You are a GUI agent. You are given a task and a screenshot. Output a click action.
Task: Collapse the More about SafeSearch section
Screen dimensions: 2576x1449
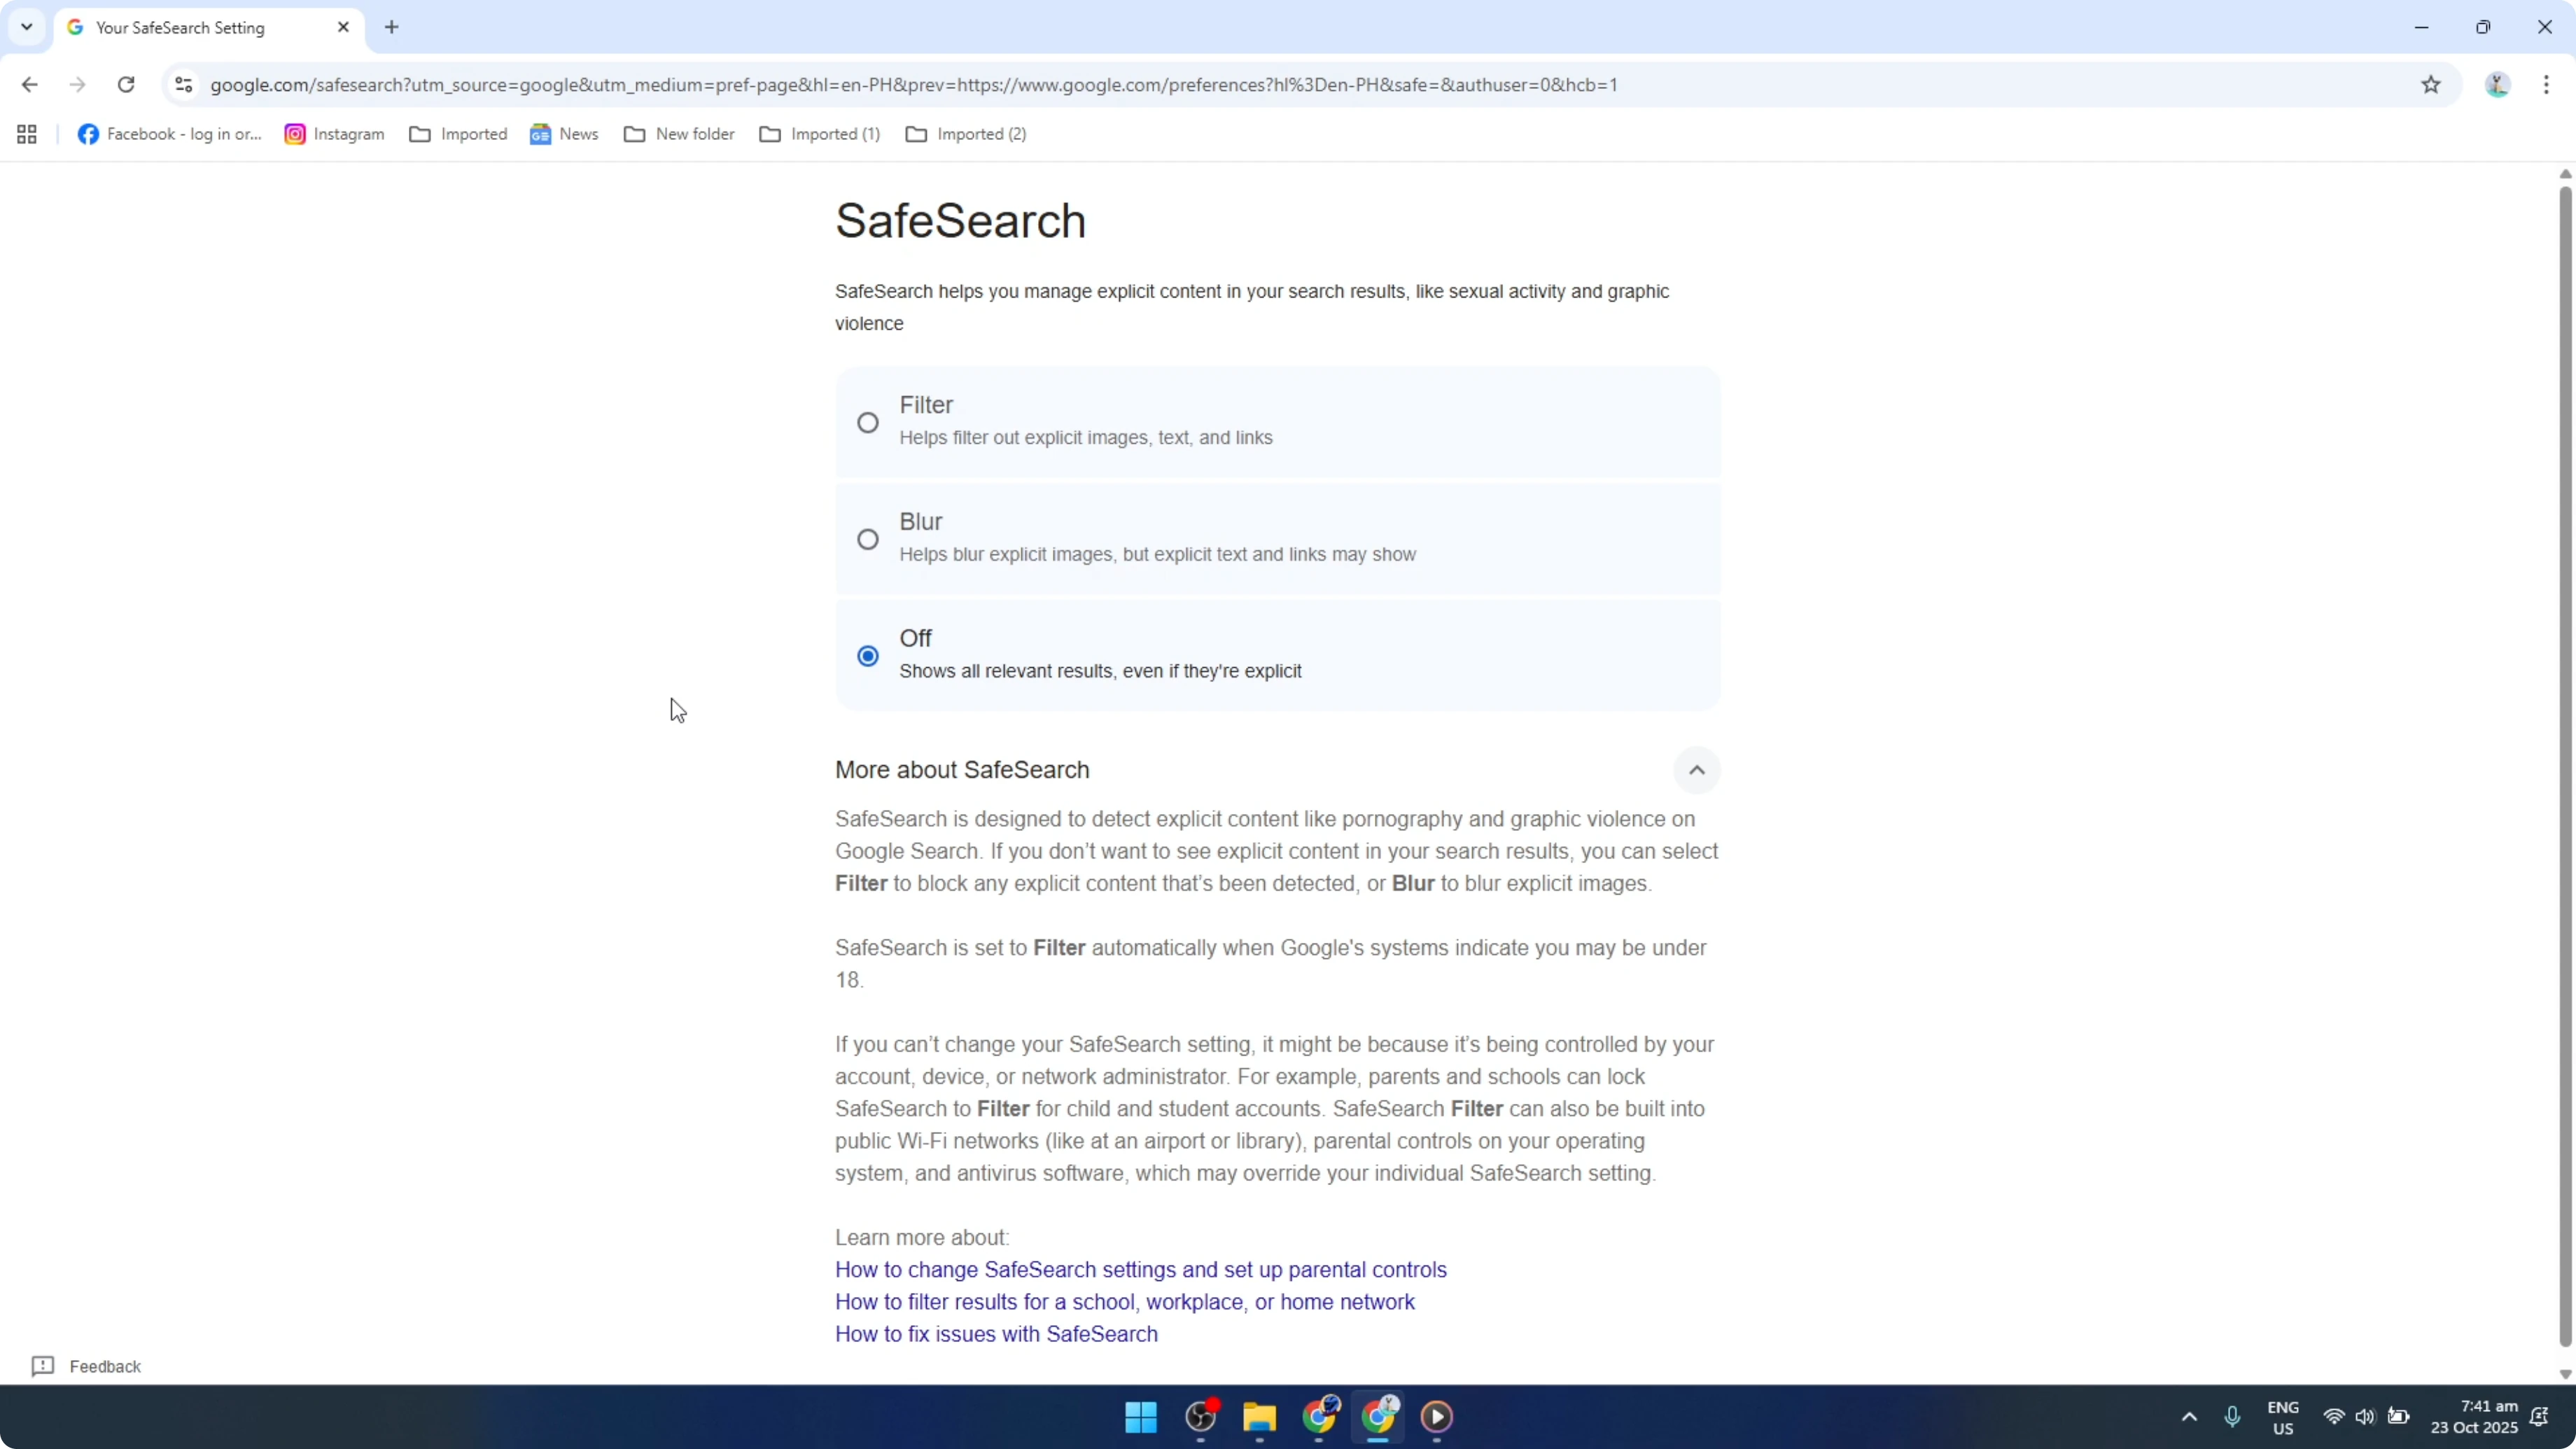click(1697, 769)
